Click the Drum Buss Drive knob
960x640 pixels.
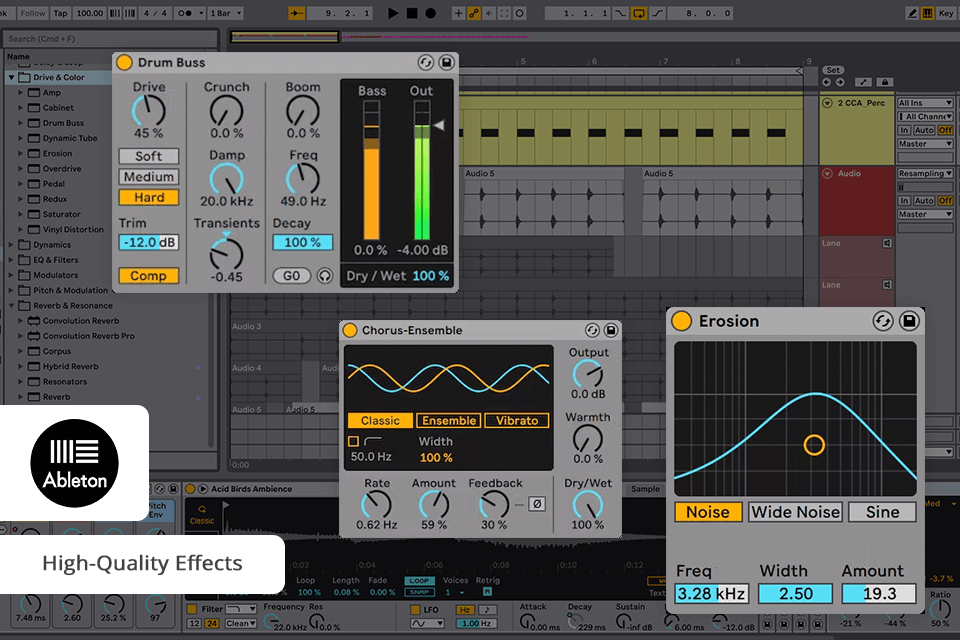(149, 111)
